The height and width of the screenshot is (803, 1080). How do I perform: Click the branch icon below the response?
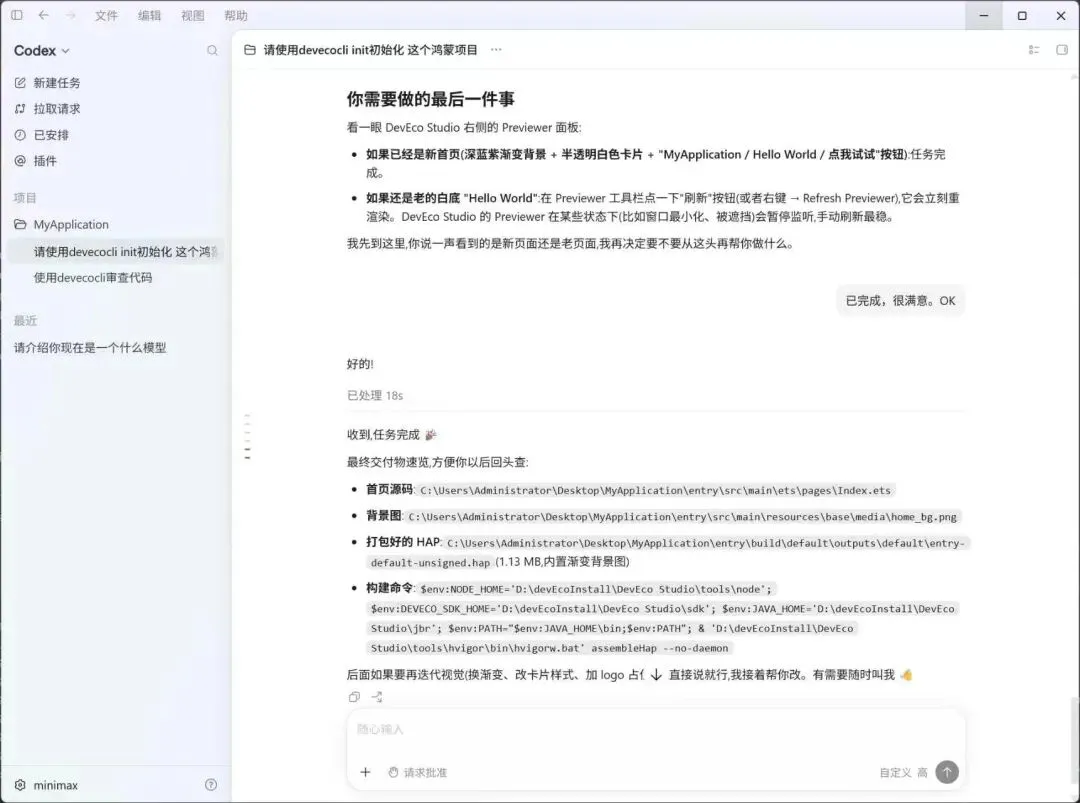377,697
